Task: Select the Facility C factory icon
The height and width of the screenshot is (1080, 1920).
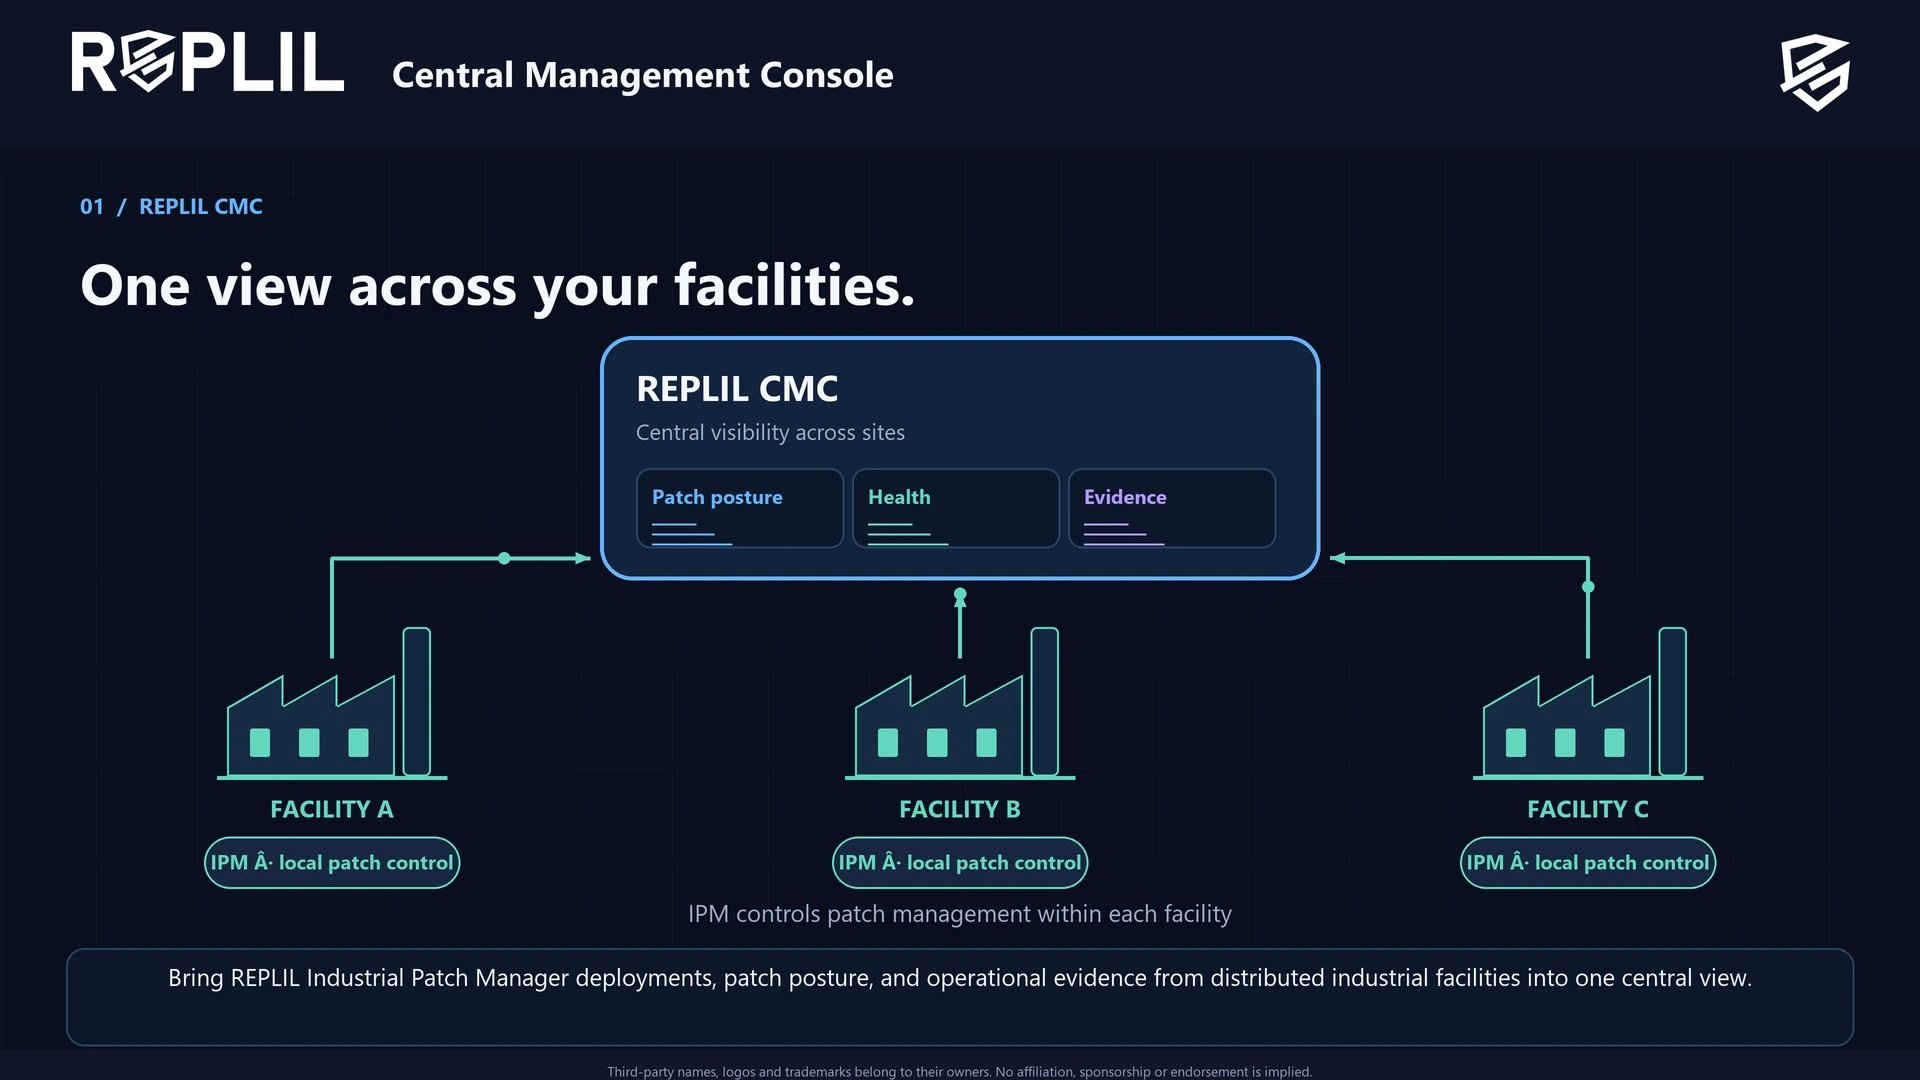Action: pos(1588,703)
